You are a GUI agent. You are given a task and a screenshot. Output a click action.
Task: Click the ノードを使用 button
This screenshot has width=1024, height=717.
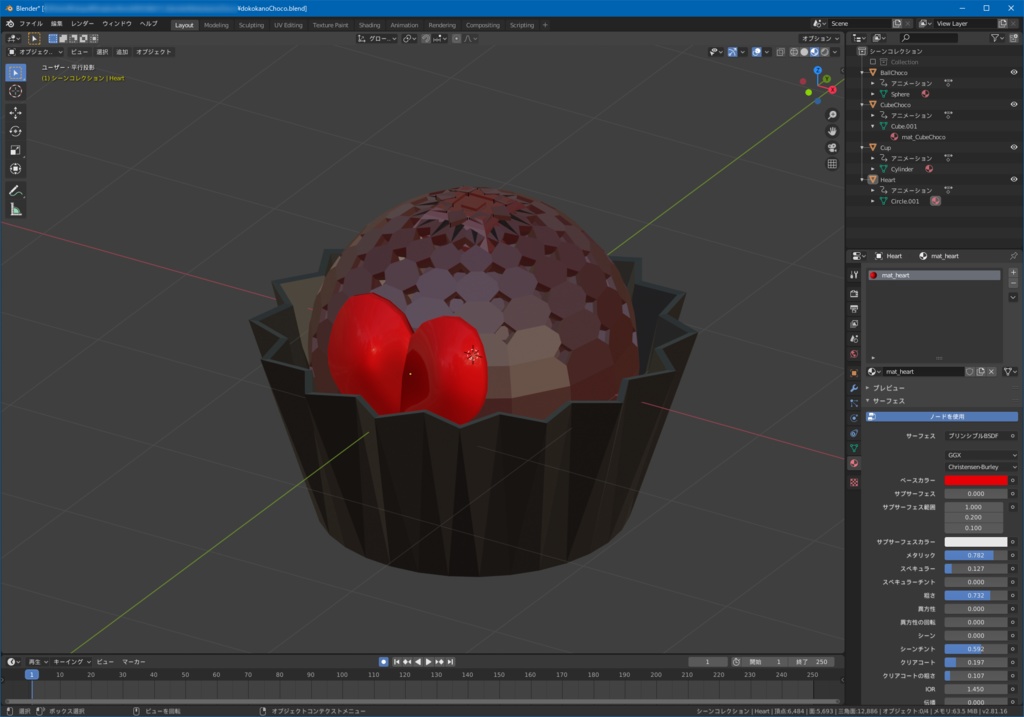tap(942, 416)
